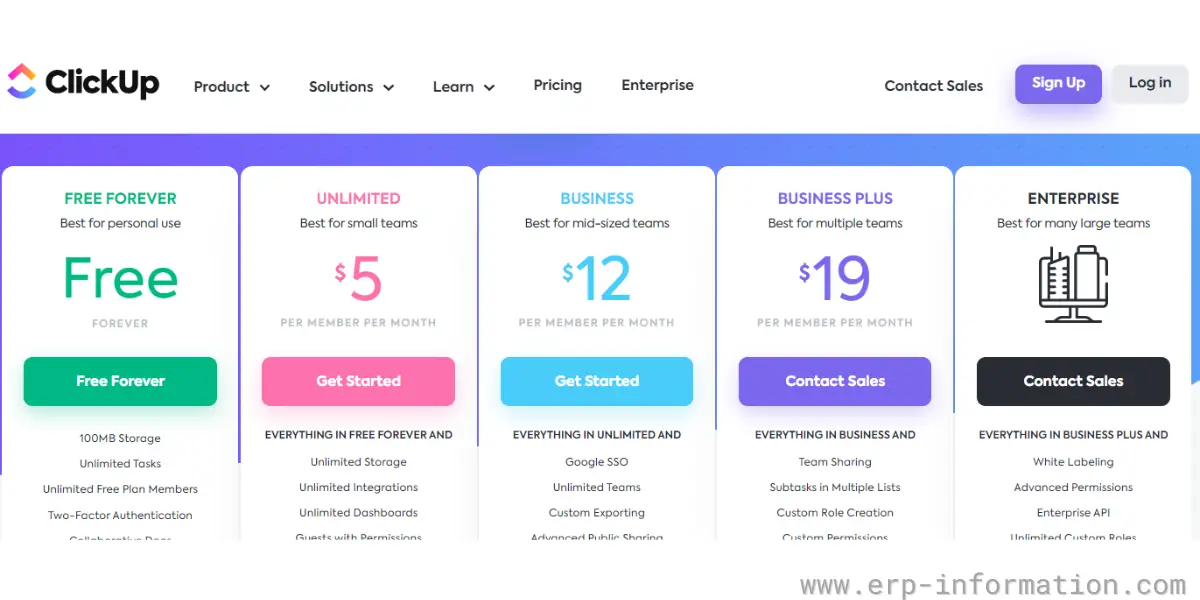Select the $5 Unlimited plan price
Image resolution: width=1200 pixels, height=600 pixels.
coord(358,280)
